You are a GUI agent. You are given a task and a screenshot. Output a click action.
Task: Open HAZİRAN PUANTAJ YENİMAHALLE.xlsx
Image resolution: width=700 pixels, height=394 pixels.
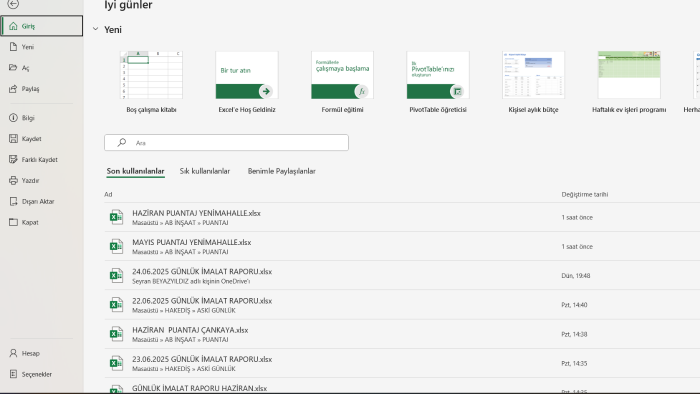coord(402,217)
